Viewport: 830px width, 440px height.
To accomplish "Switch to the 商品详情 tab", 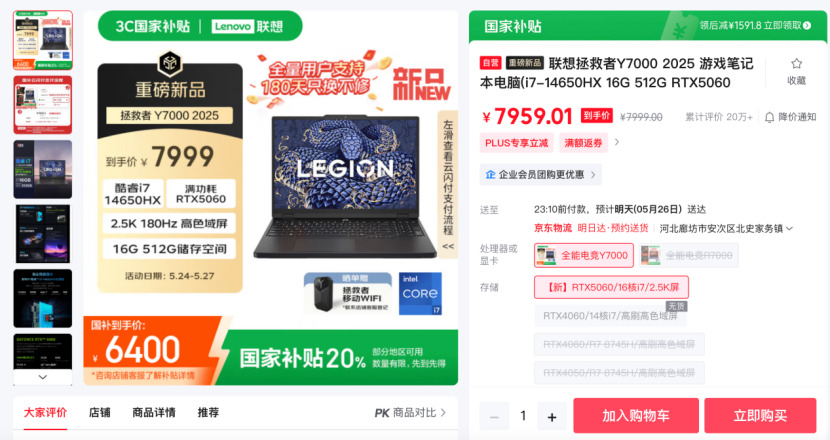I will (154, 412).
